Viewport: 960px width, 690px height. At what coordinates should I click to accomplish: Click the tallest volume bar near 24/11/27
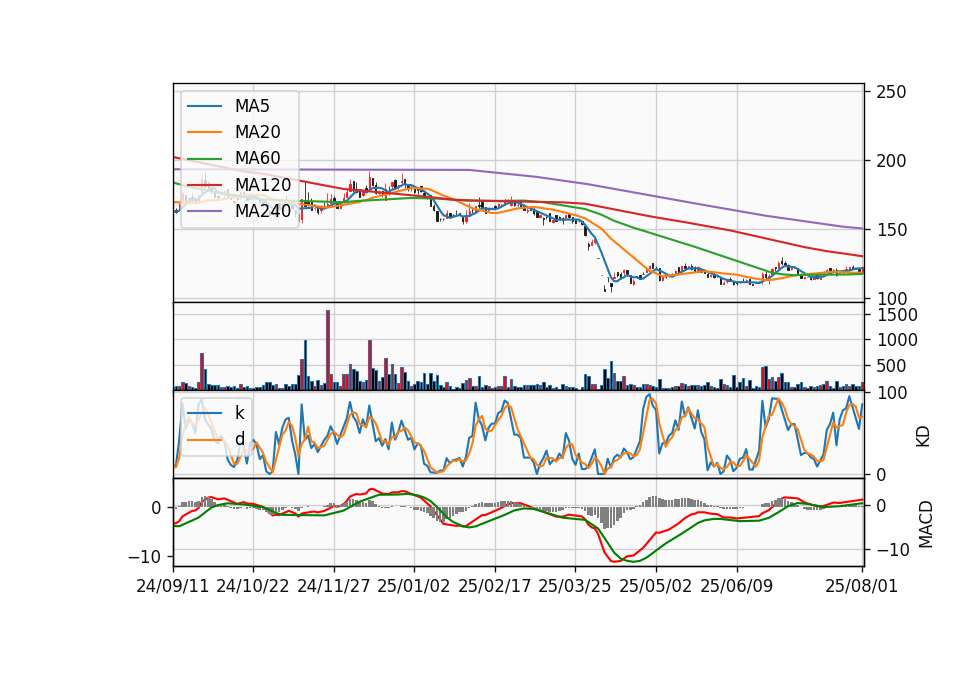click(x=328, y=350)
